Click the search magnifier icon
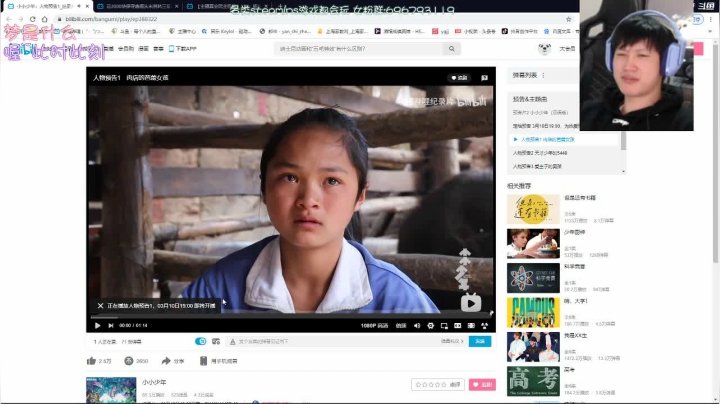The height and width of the screenshot is (404, 720). pos(452,49)
